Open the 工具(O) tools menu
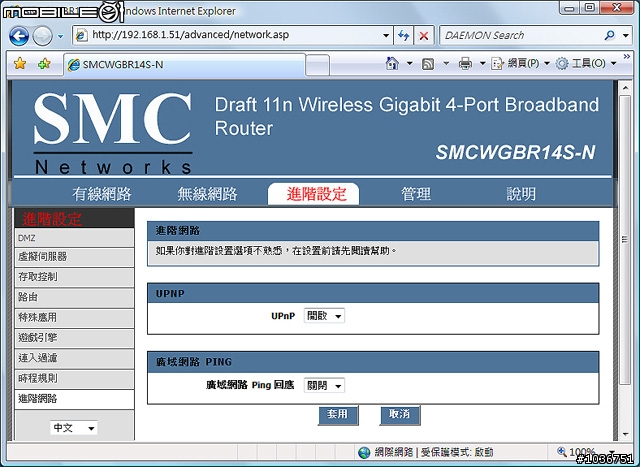The image size is (640, 467). pos(586,63)
